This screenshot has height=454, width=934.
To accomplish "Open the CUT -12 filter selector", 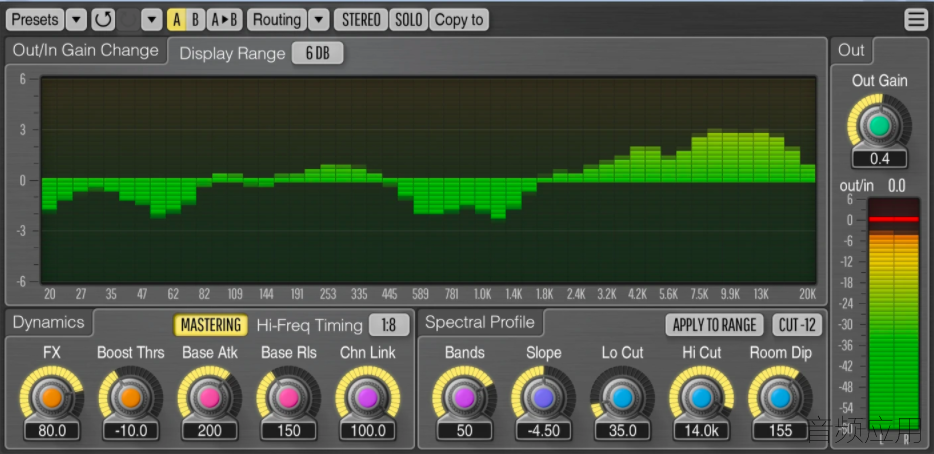I will [x=797, y=325].
